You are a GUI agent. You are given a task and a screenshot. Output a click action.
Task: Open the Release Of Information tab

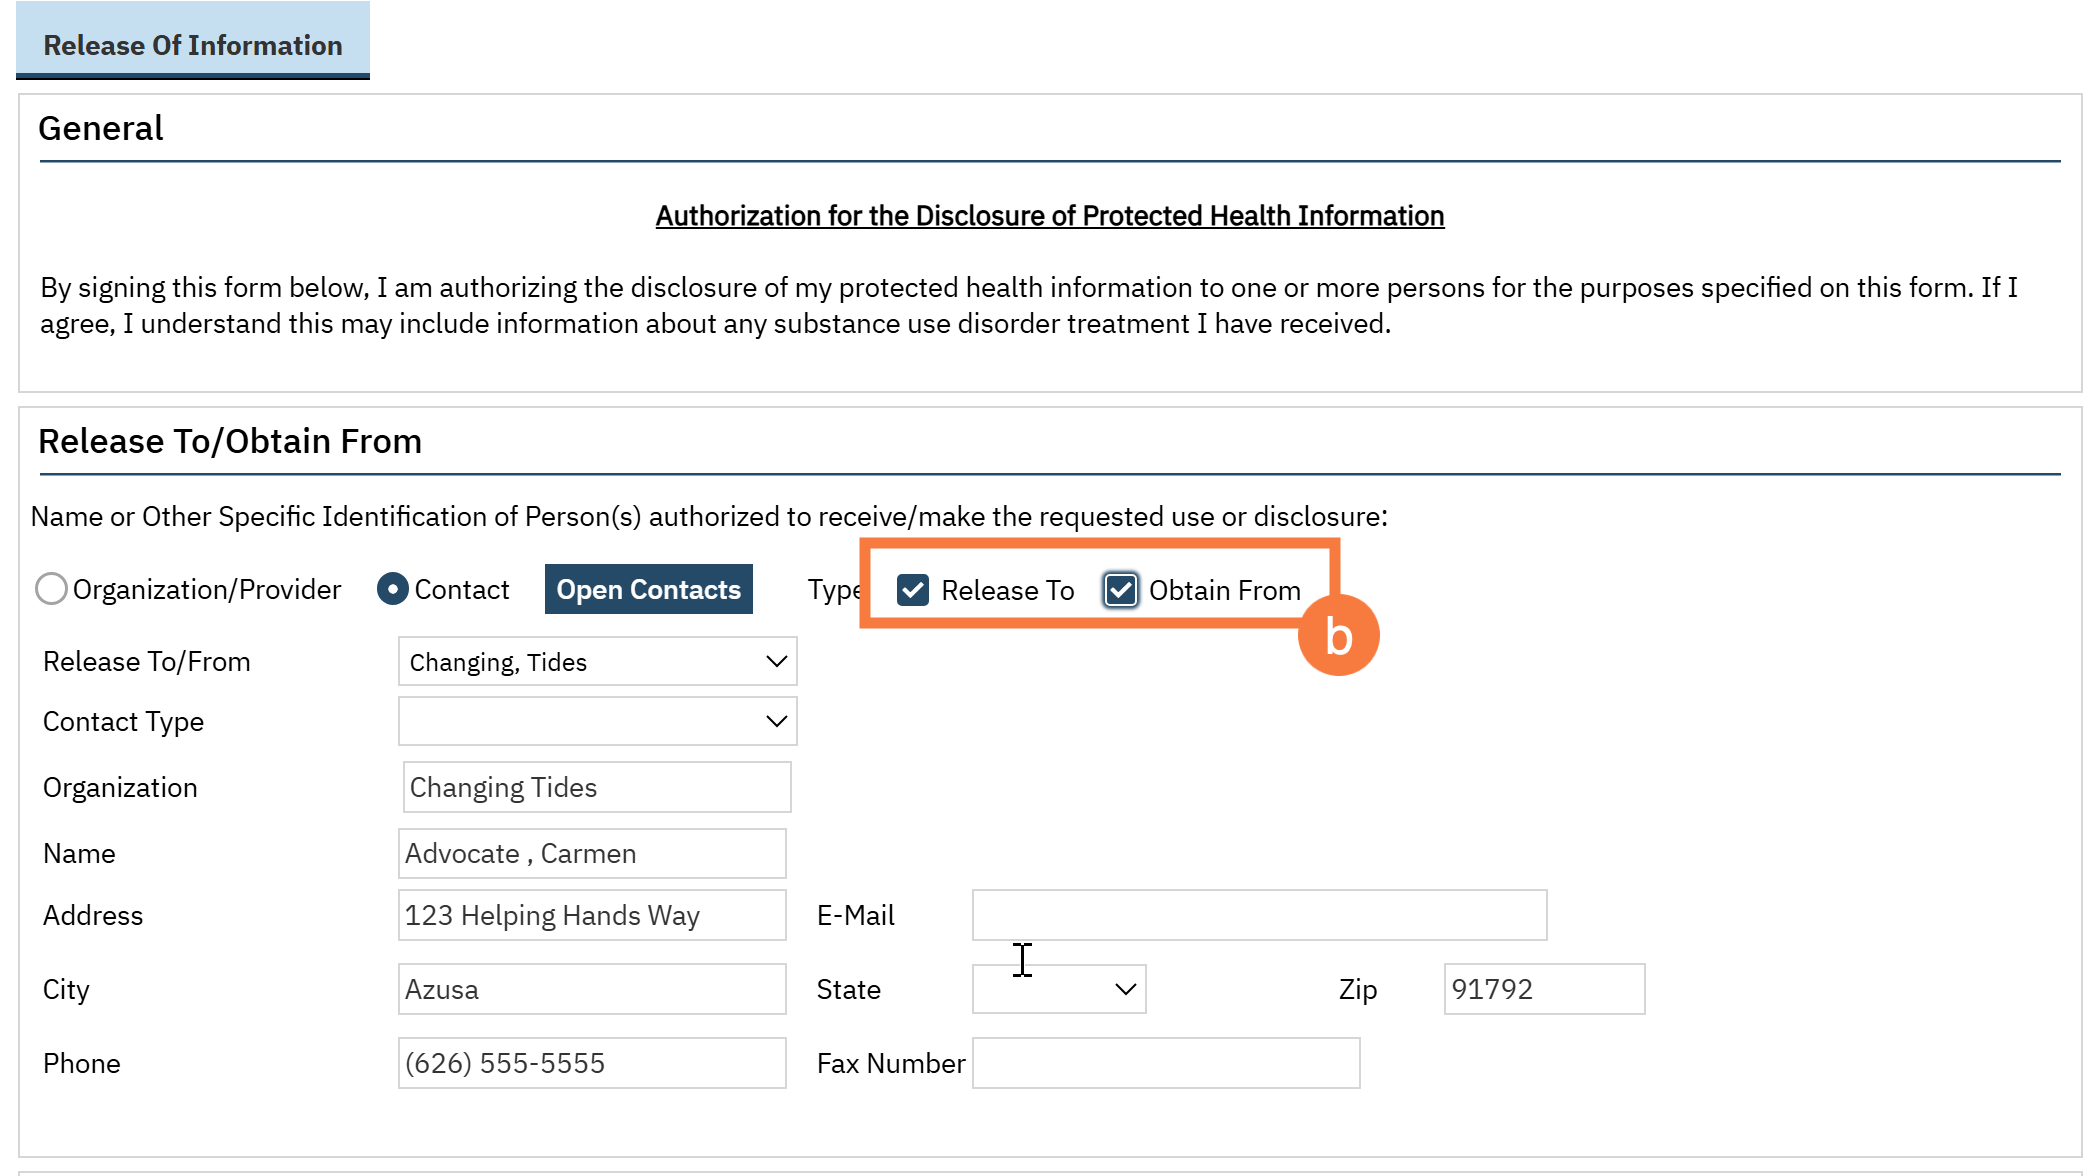[192, 45]
